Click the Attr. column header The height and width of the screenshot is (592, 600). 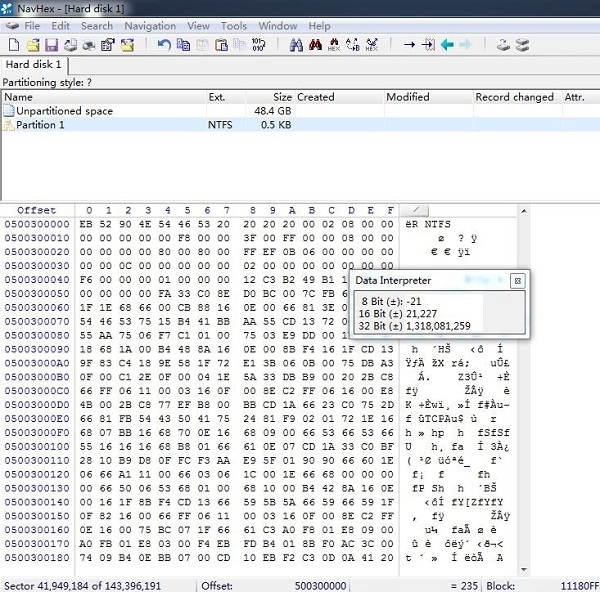click(580, 97)
